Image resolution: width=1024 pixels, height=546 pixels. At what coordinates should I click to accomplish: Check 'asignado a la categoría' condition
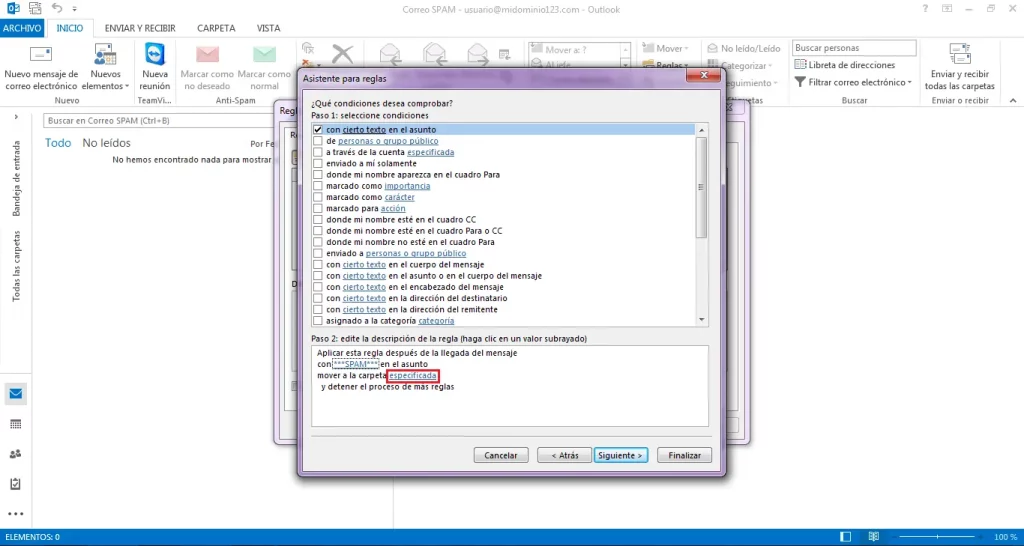tap(318, 321)
